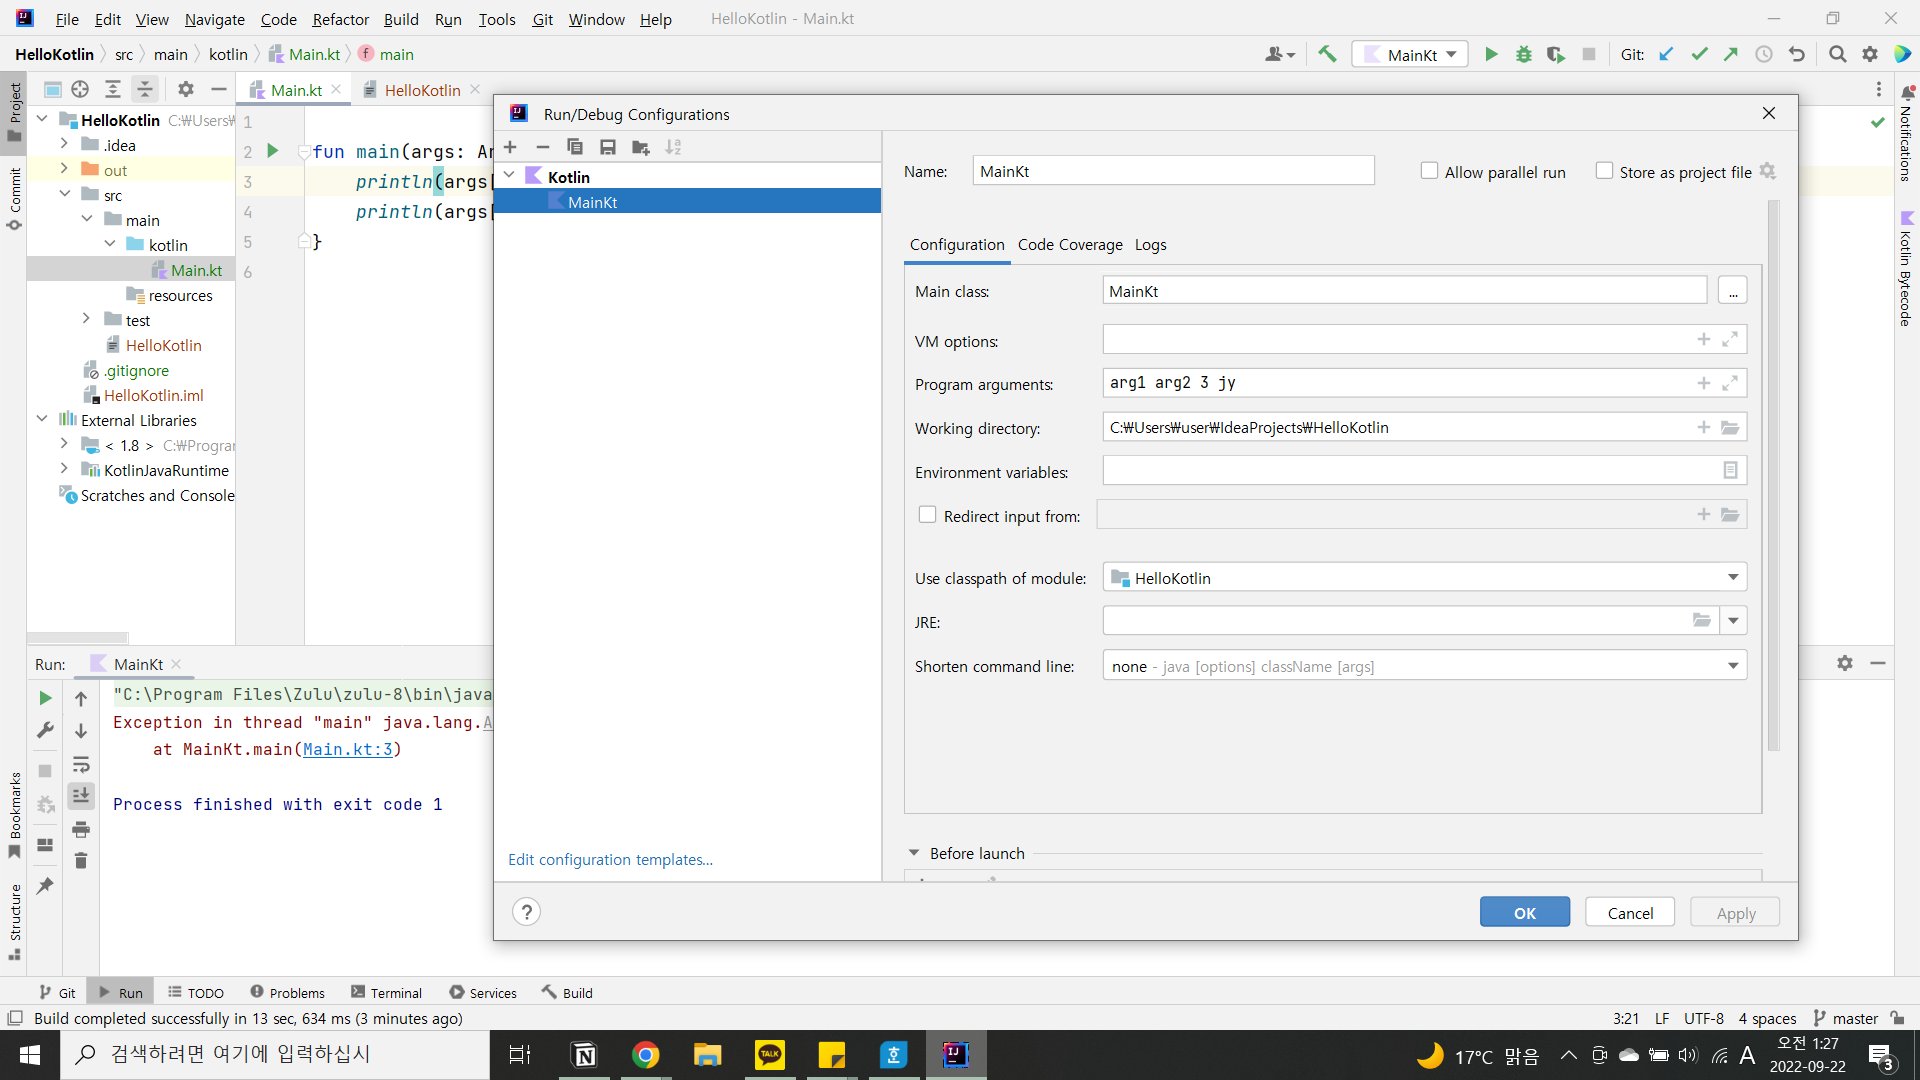Collapse External Libraries node
1920x1080 pixels.
[x=42, y=419]
